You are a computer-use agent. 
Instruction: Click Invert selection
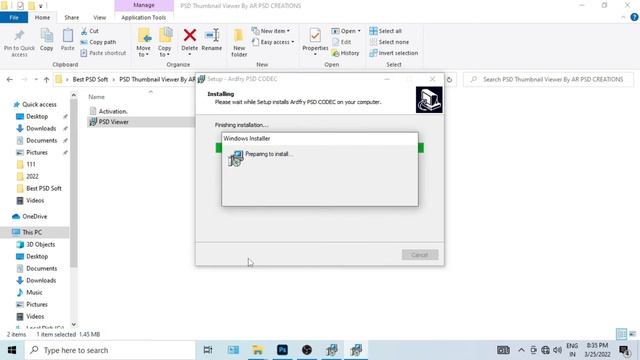pyautogui.click(x=393, y=53)
